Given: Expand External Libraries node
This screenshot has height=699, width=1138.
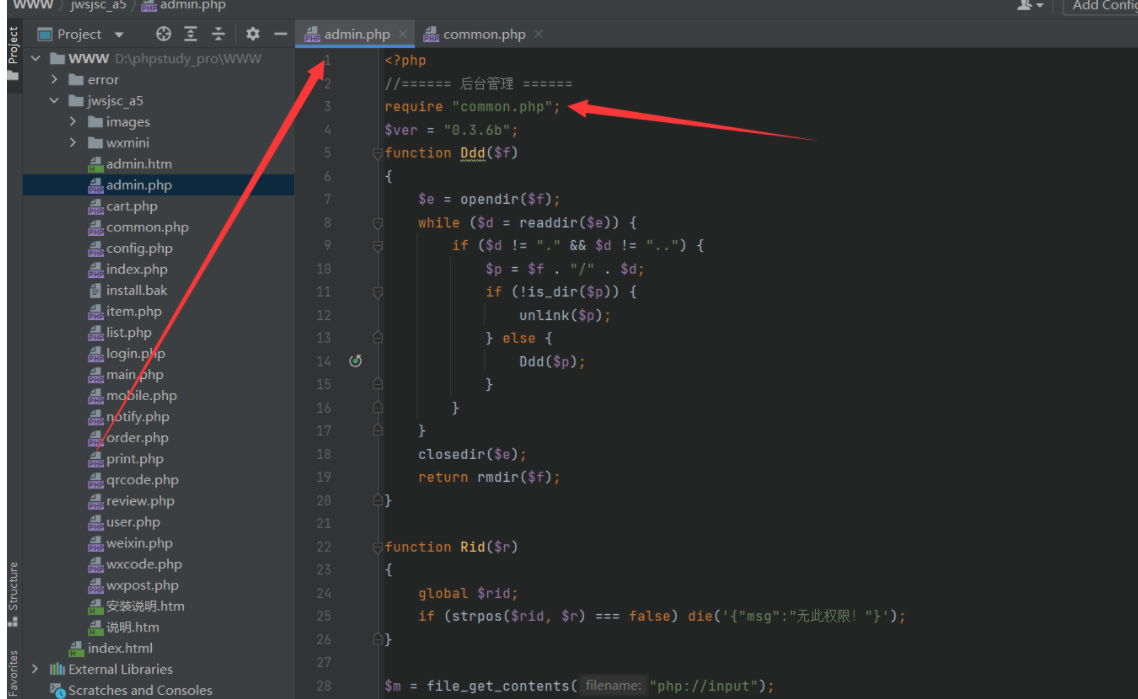Looking at the screenshot, I should point(36,669).
